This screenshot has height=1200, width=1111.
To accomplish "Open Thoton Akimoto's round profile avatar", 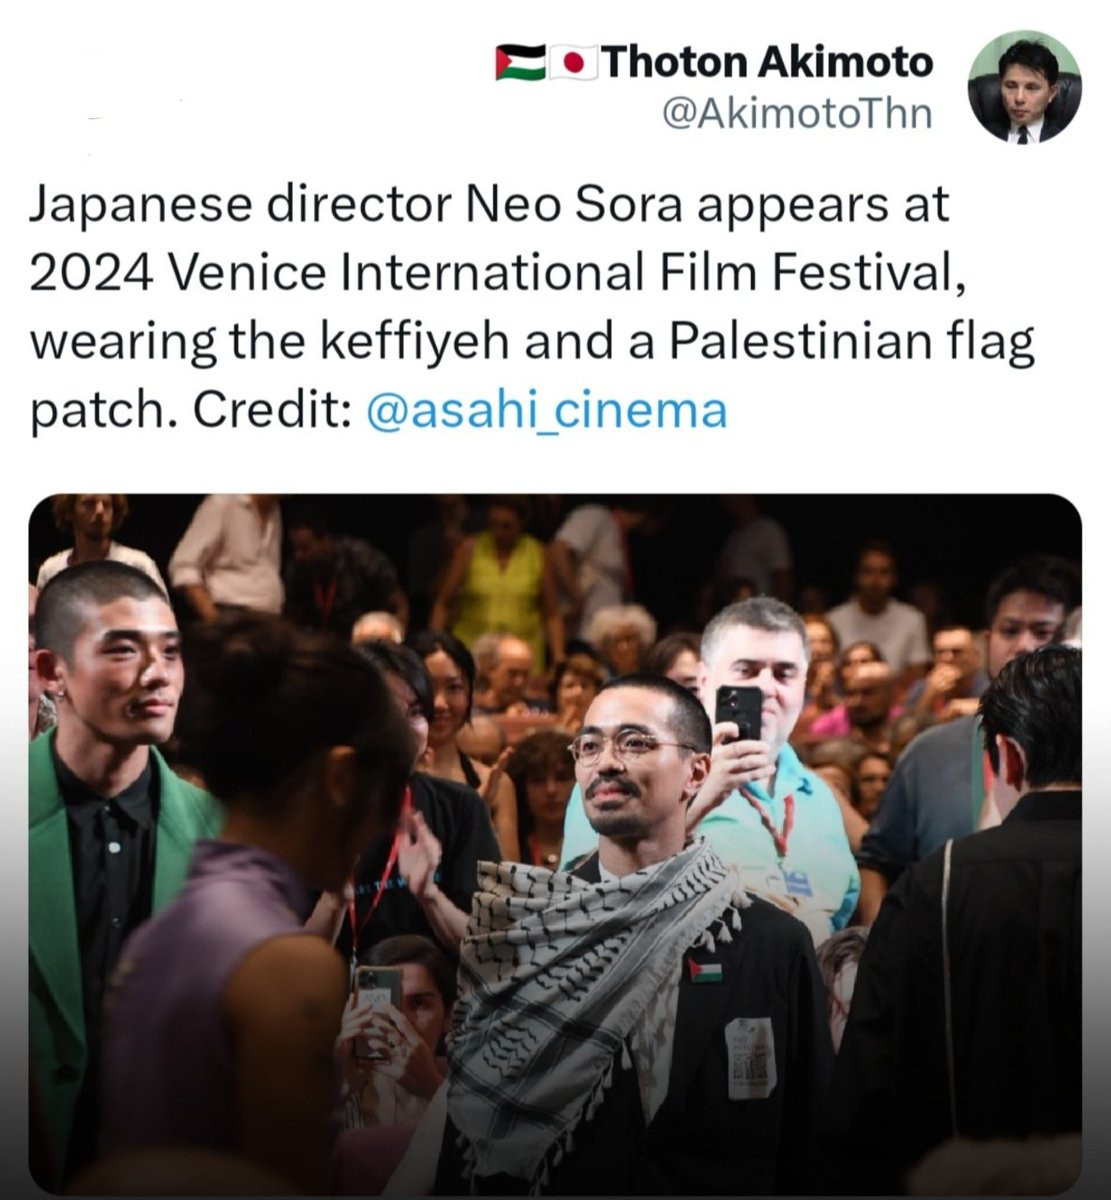I will pyautogui.click(x=1025, y=86).
